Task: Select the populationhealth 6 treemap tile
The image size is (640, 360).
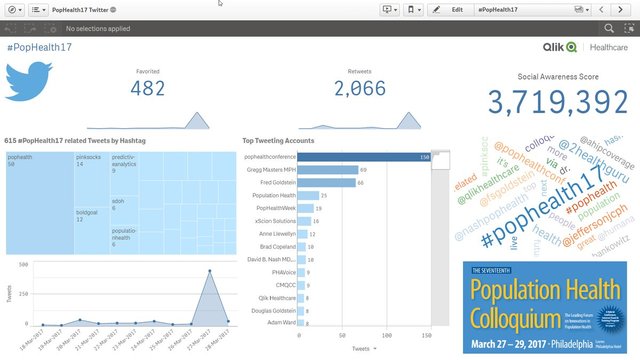Action: (x=124, y=240)
